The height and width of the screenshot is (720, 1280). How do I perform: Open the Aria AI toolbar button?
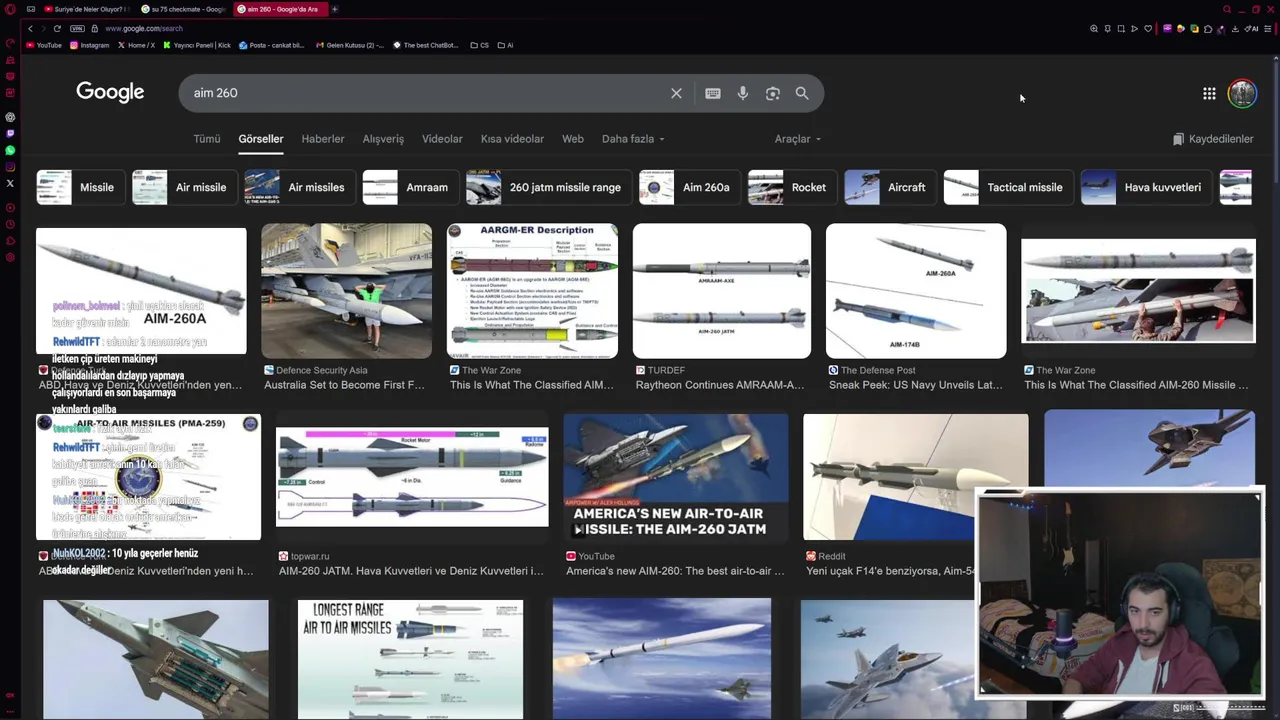(1251, 28)
